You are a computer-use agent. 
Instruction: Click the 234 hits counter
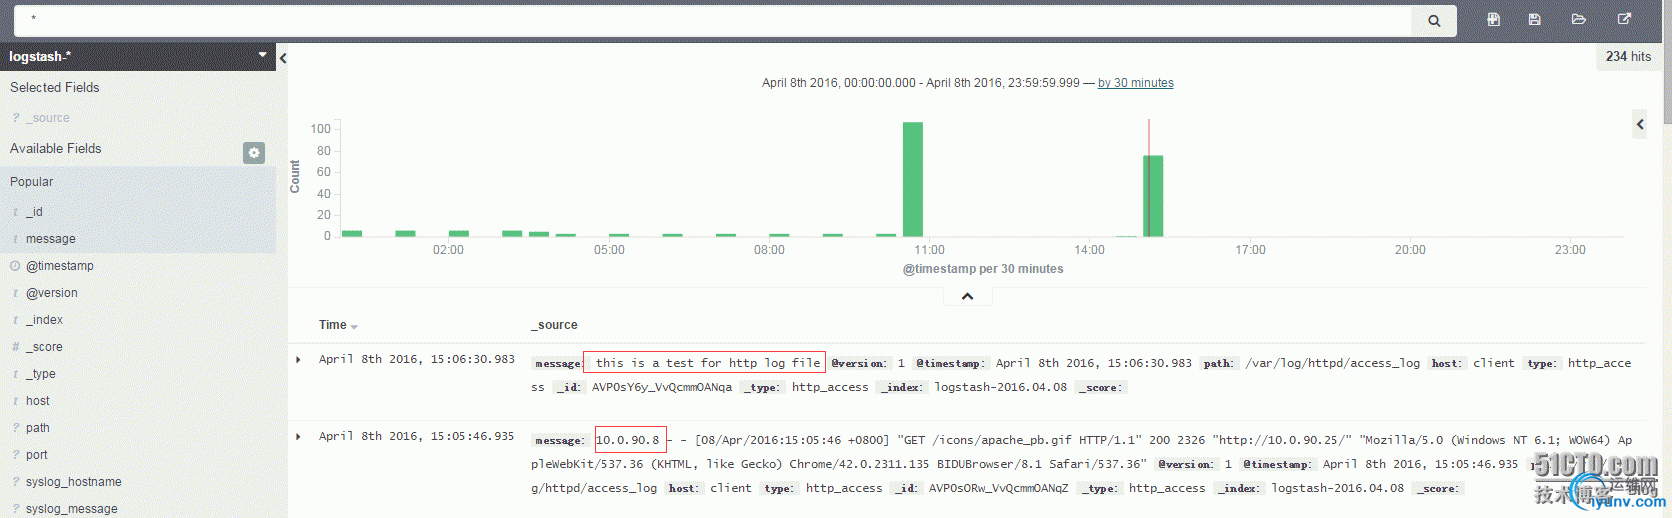1628,57
